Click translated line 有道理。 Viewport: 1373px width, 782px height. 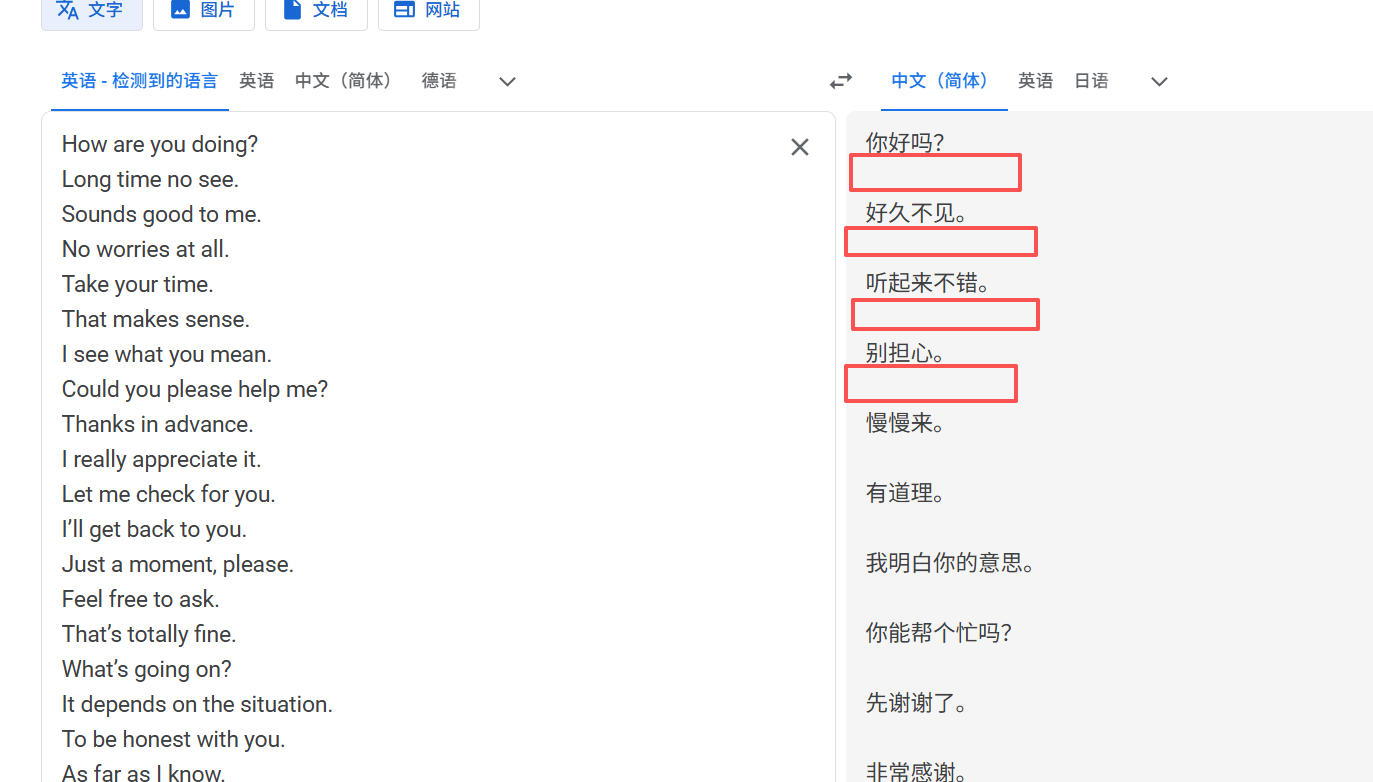(906, 493)
